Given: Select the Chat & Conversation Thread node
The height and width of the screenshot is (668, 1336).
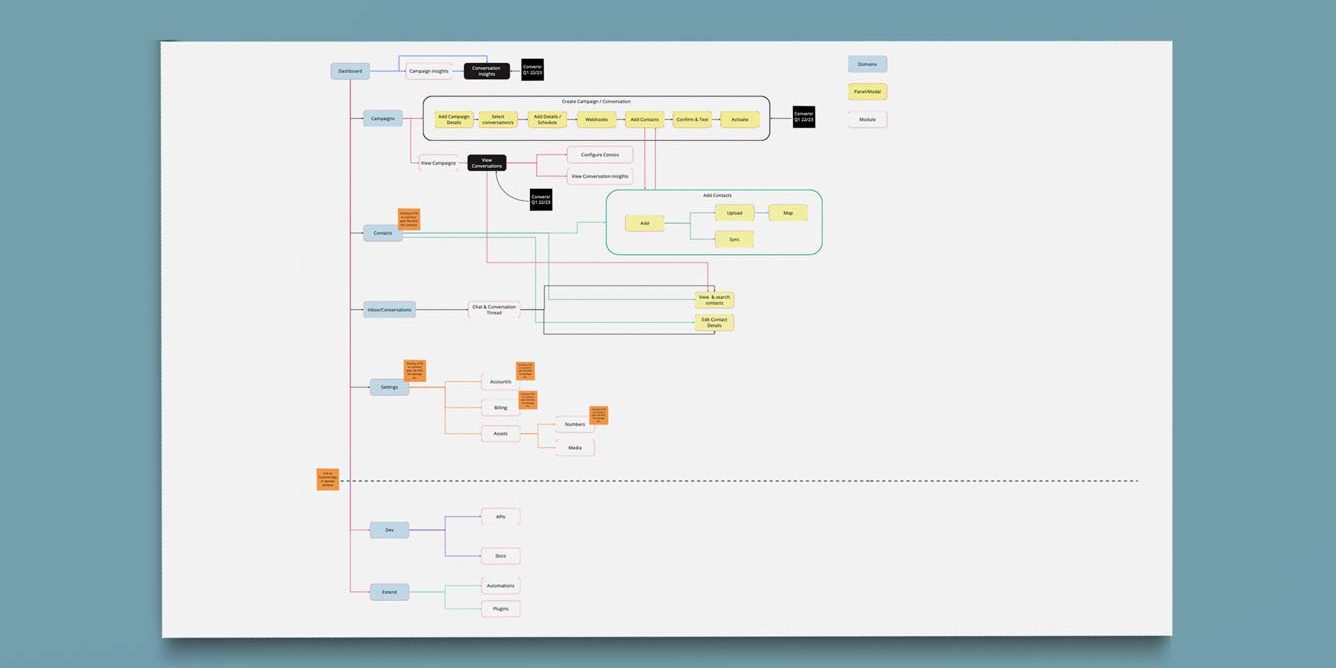Looking at the screenshot, I should point(494,310).
